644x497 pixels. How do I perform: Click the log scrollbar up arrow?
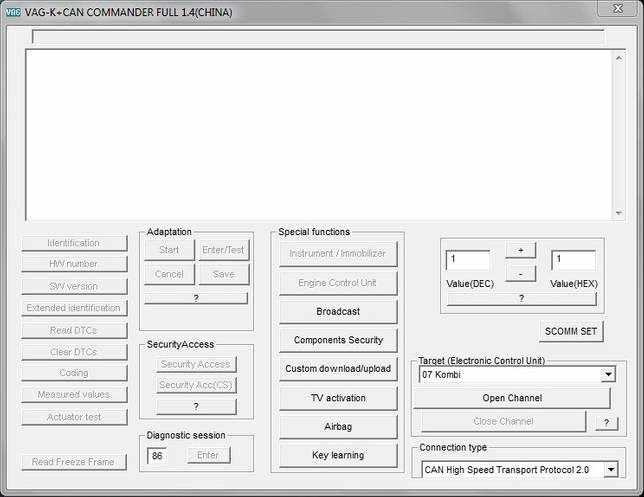[x=619, y=58]
